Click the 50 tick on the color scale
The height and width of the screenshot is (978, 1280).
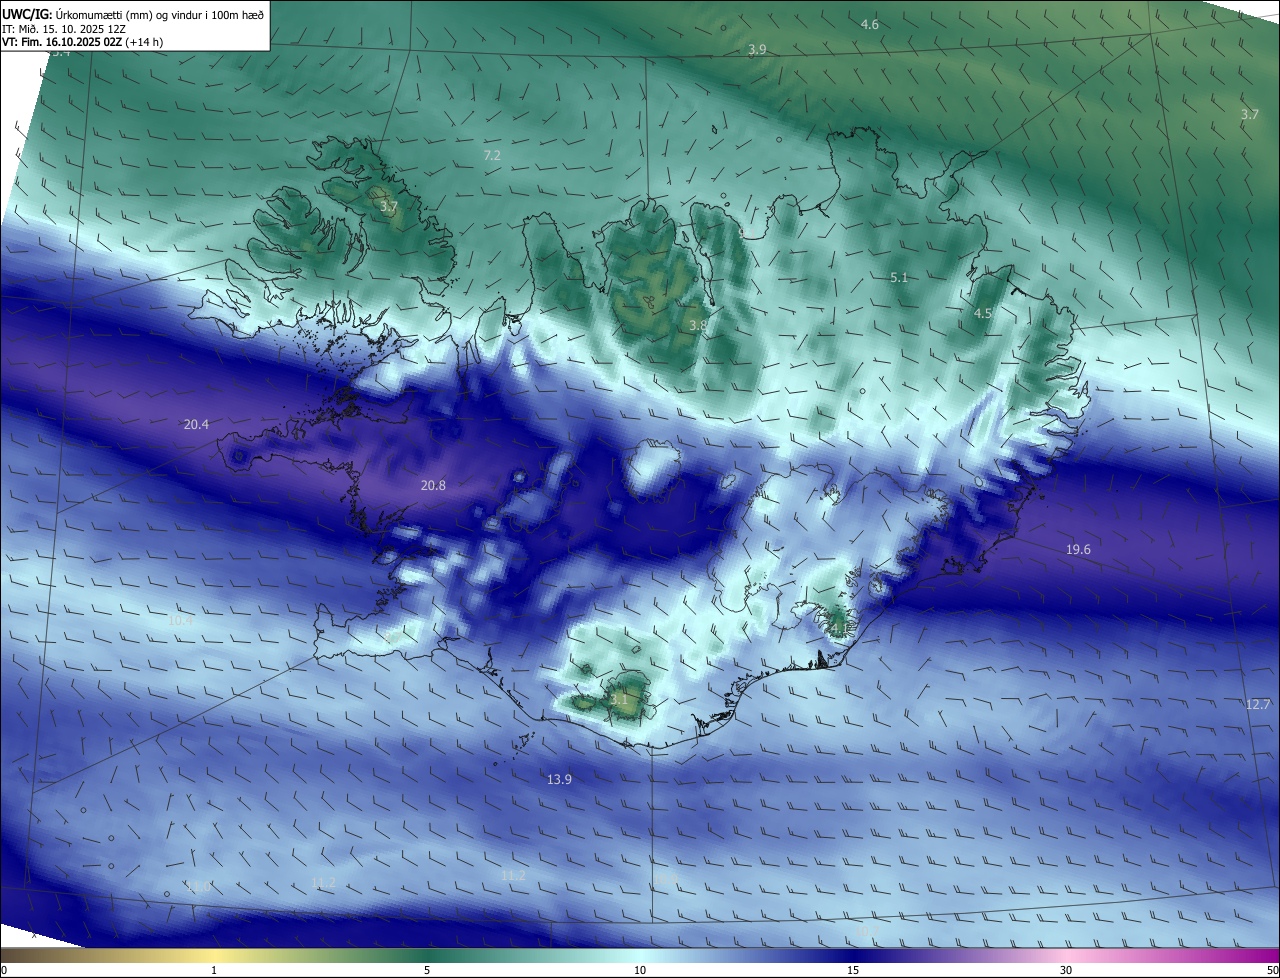click(1271, 970)
